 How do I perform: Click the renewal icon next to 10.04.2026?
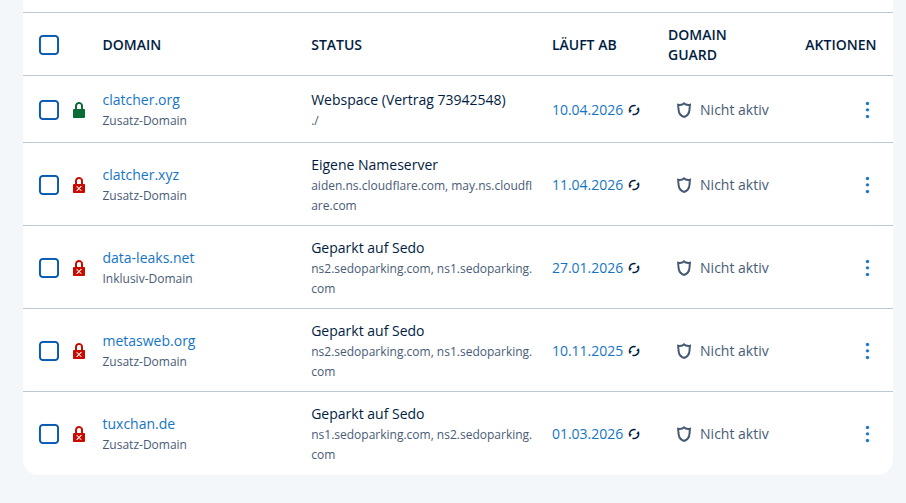tap(634, 110)
